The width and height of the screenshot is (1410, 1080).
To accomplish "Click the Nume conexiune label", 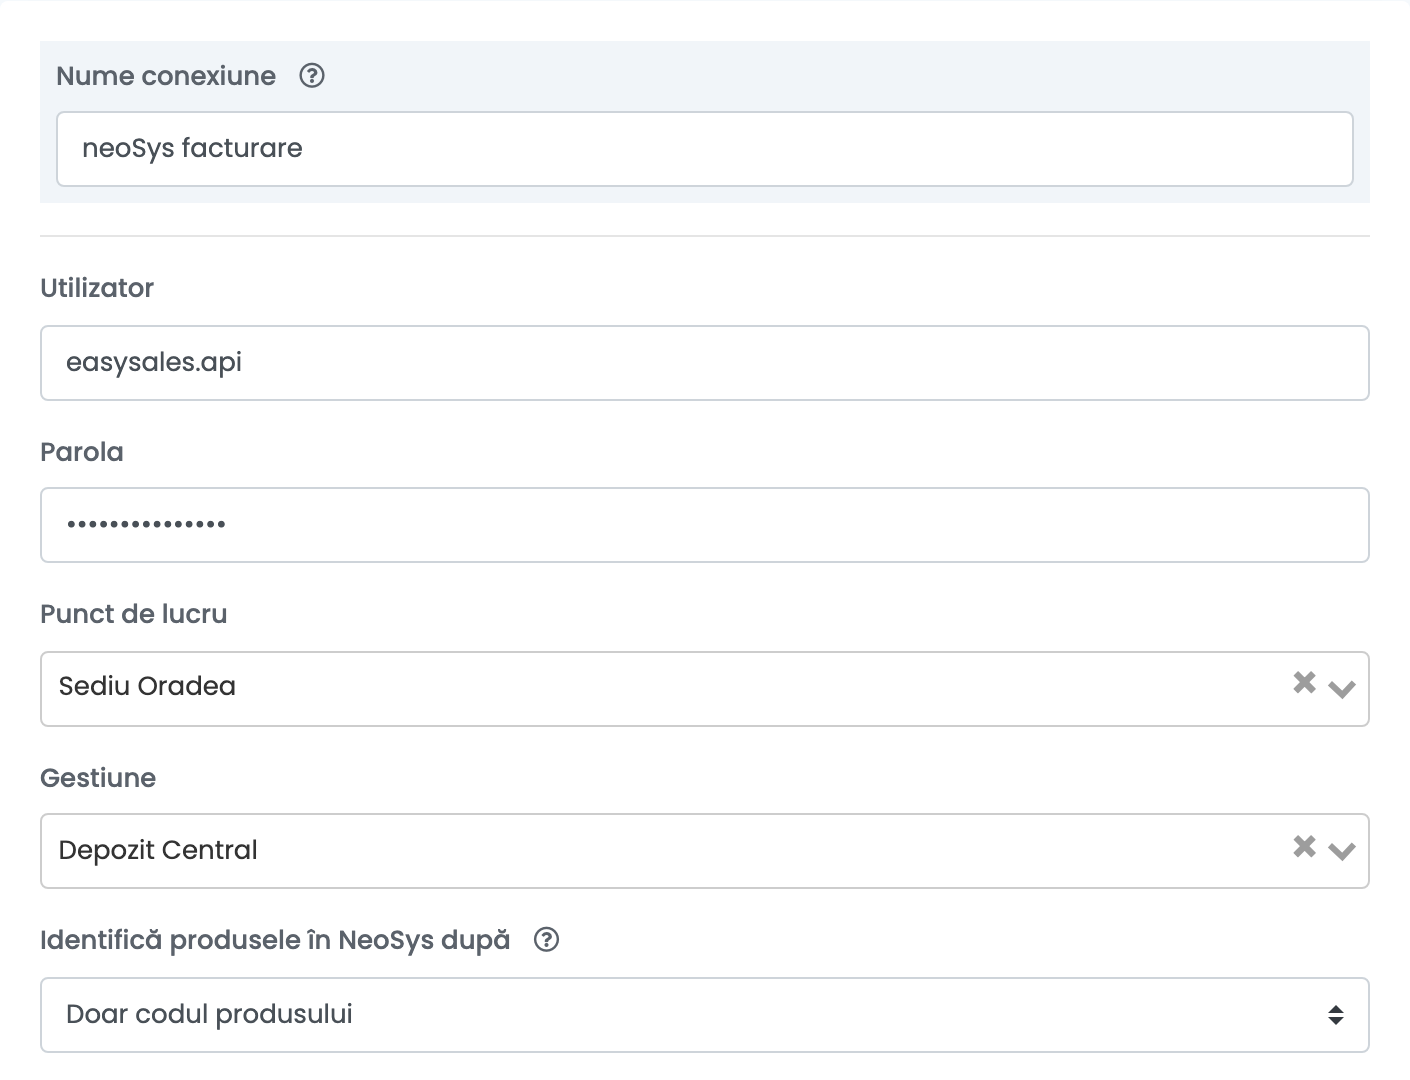I will coord(166,76).
